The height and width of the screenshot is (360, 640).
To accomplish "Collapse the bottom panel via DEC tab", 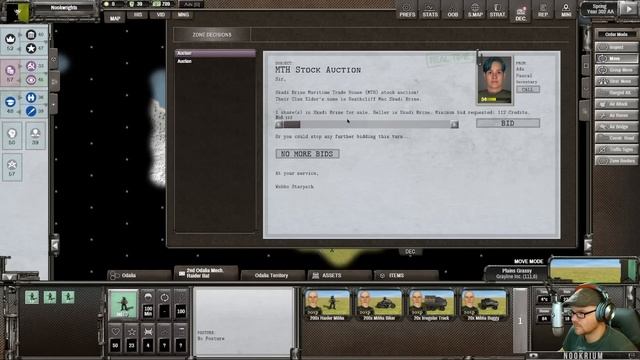I will click(410, 251).
